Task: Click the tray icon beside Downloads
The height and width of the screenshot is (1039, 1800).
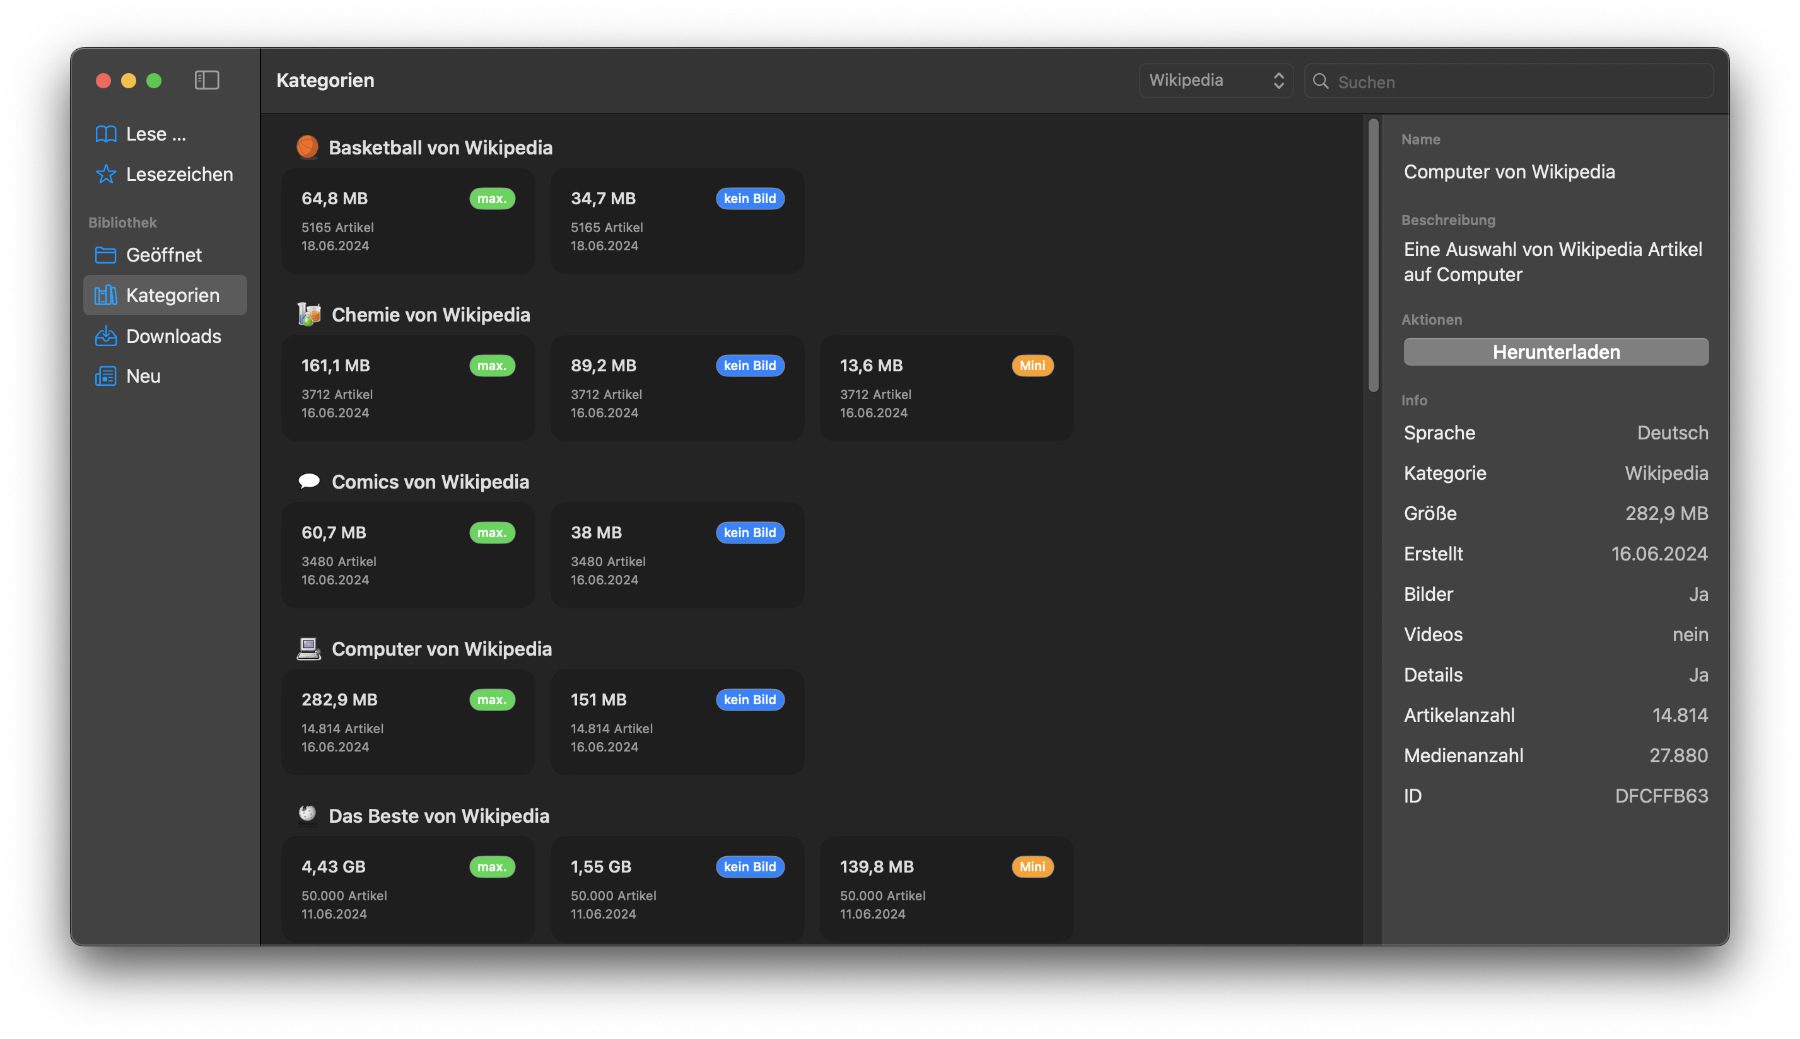Action: coord(106,336)
